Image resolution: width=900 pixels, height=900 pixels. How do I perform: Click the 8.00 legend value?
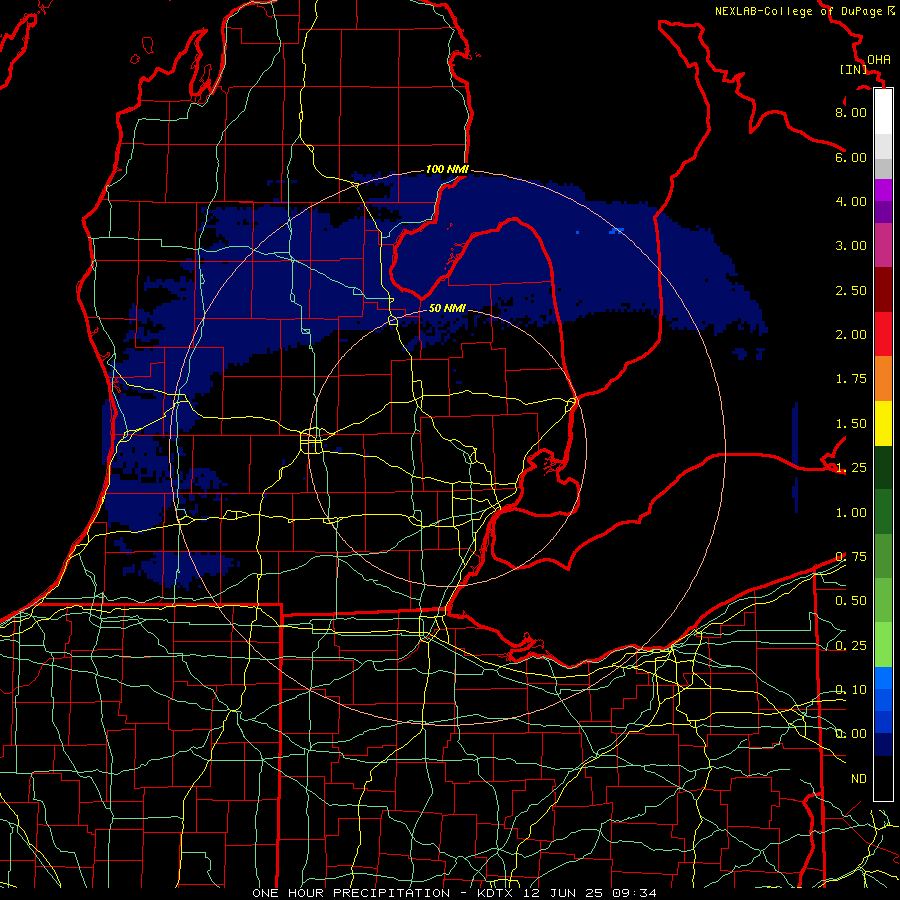coord(851,112)
